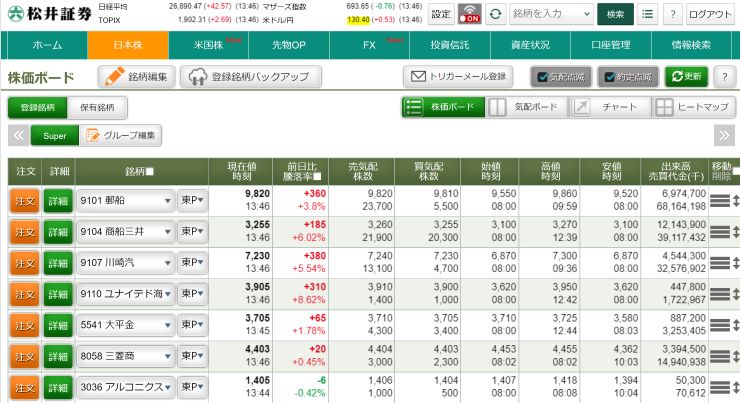Click the left double-arrow group navigation

pyautogui.click(x=18, y=136)
